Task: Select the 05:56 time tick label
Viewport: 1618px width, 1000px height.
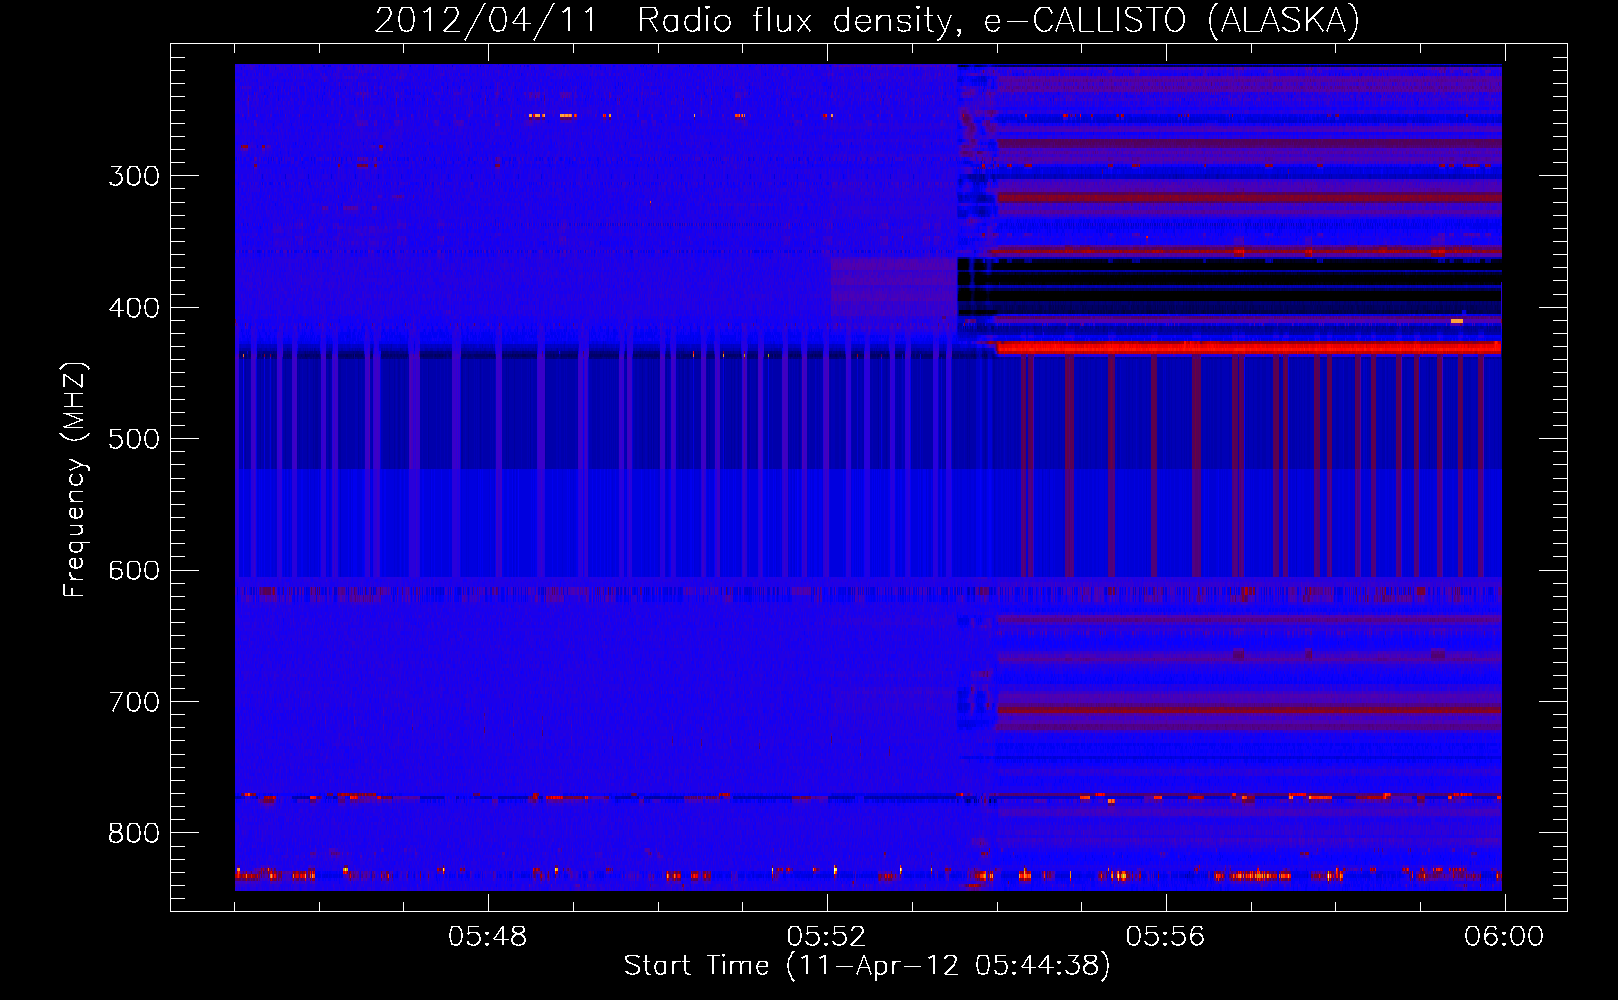Action: click(x=1165, y=937)
